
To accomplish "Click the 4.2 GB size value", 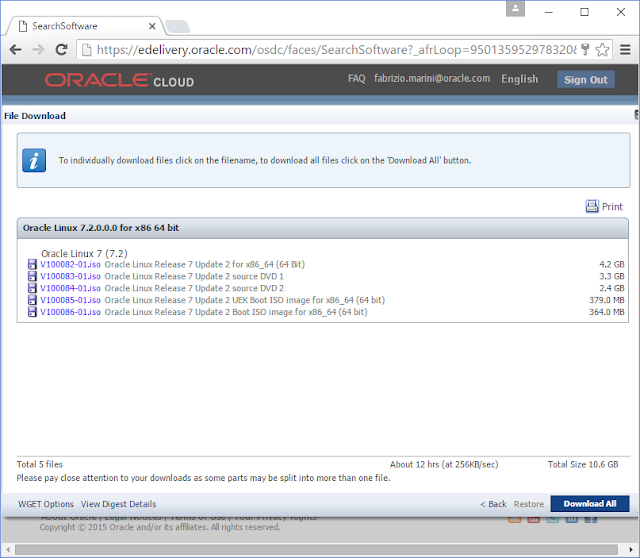I will pyautogui.click(x=611, y=265).
